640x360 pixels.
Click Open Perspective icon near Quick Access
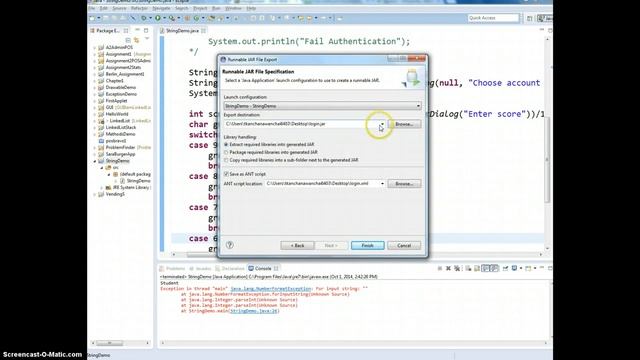coord(529,18)
